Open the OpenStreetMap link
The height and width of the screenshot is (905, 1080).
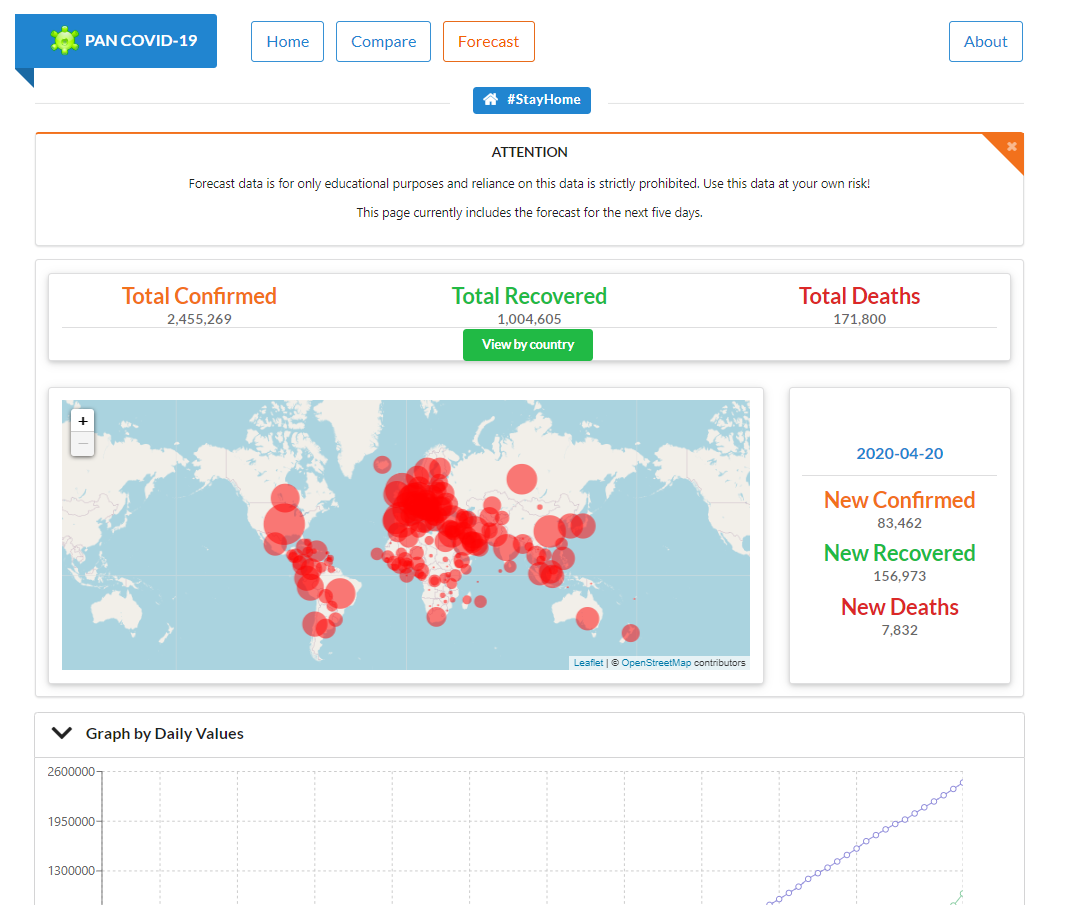tap(656, 663)
